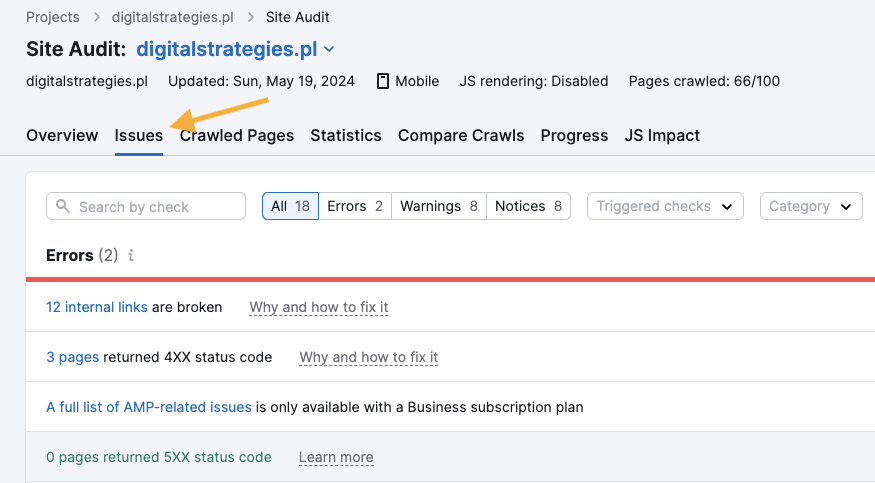Click the Mobile device icon

[x=383, y=81]
